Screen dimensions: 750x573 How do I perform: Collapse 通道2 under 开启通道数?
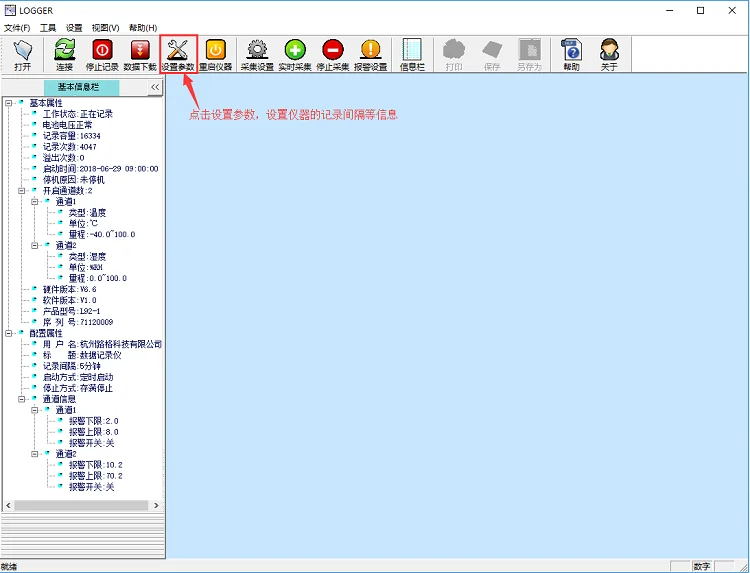[34, 245]
